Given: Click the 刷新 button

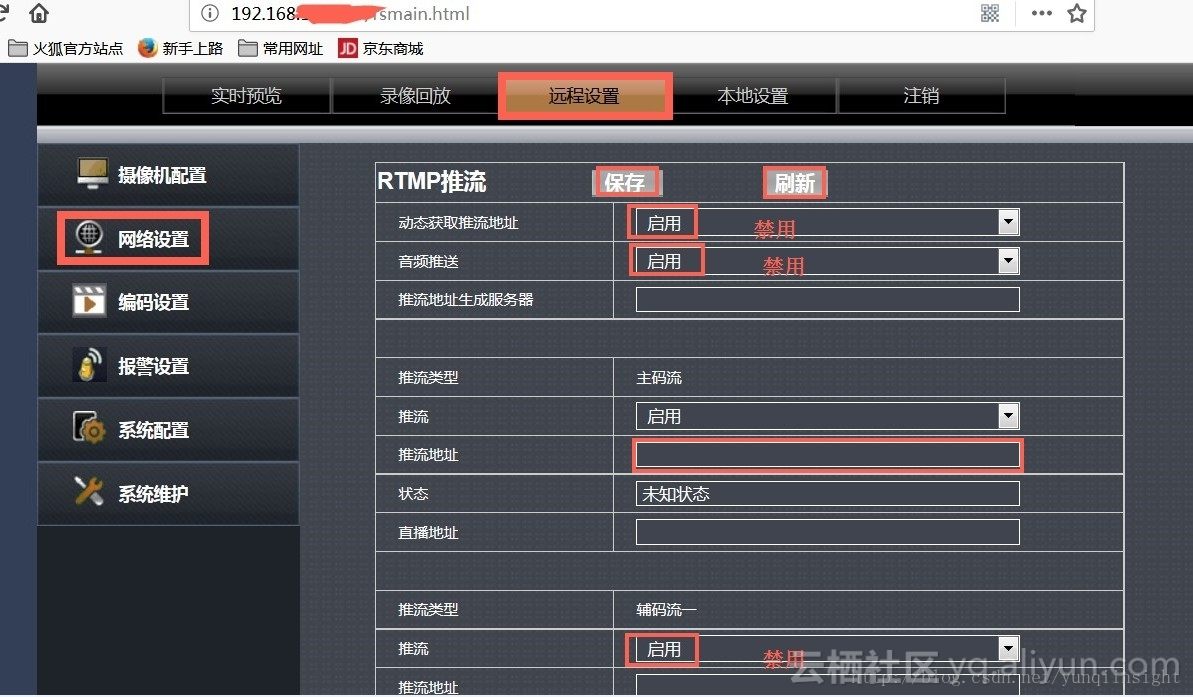Looking at the screenshot, I should pos(795,182).
